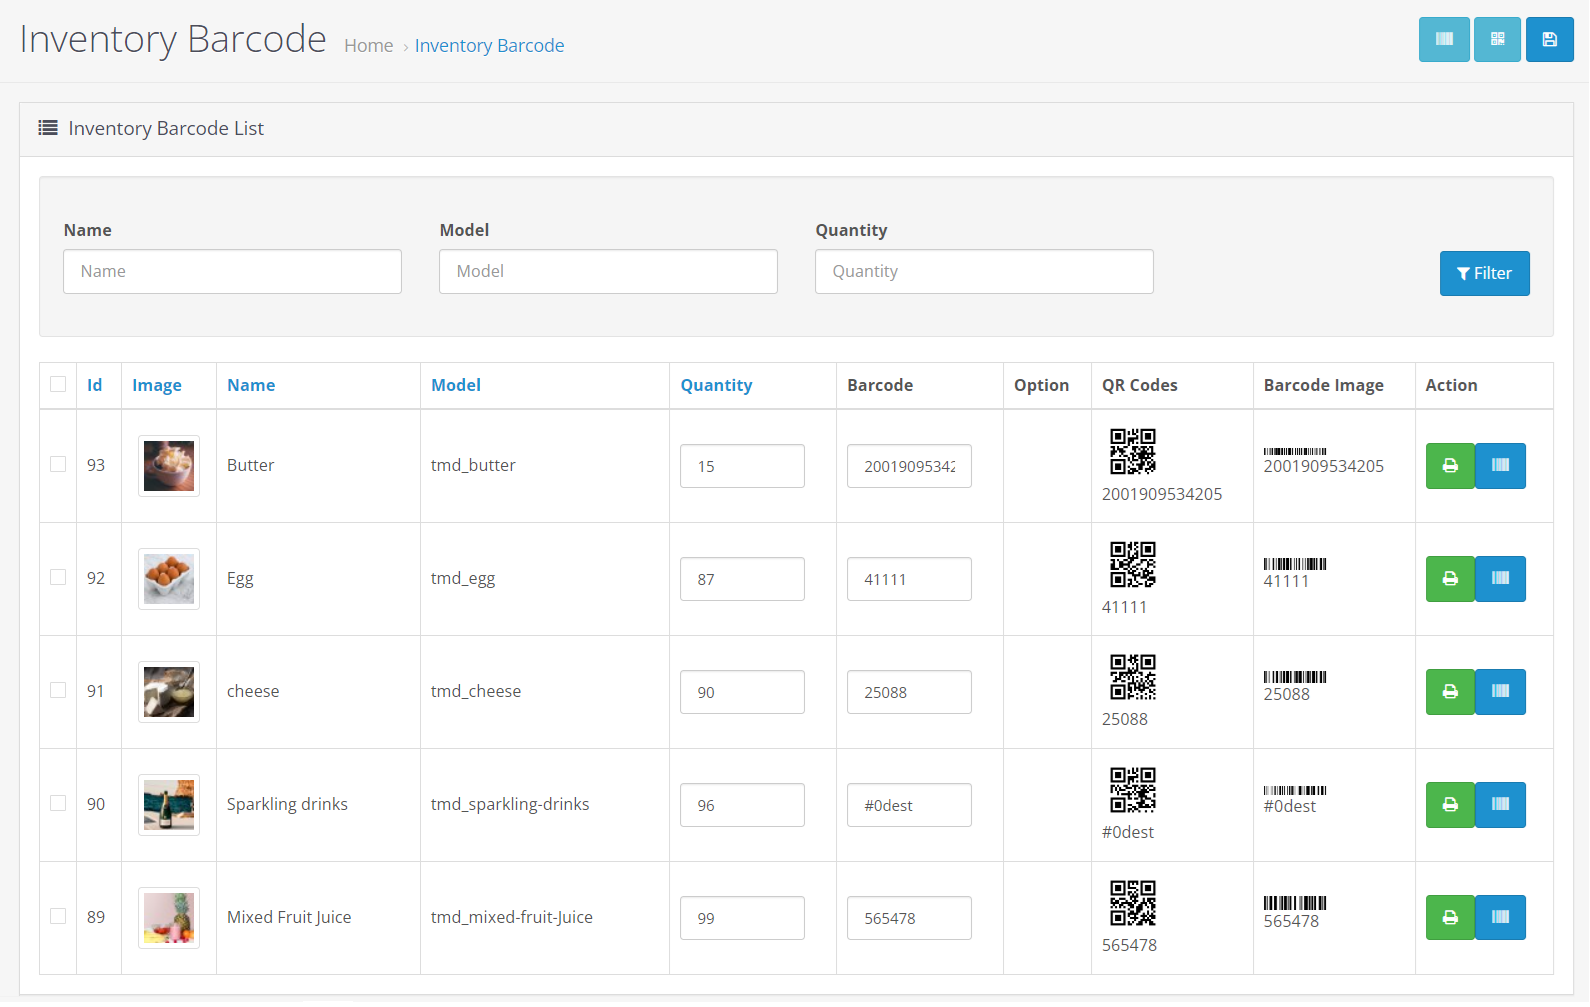
Task: Check the checkbox for row 93 Butter
Action: [58, 464]
